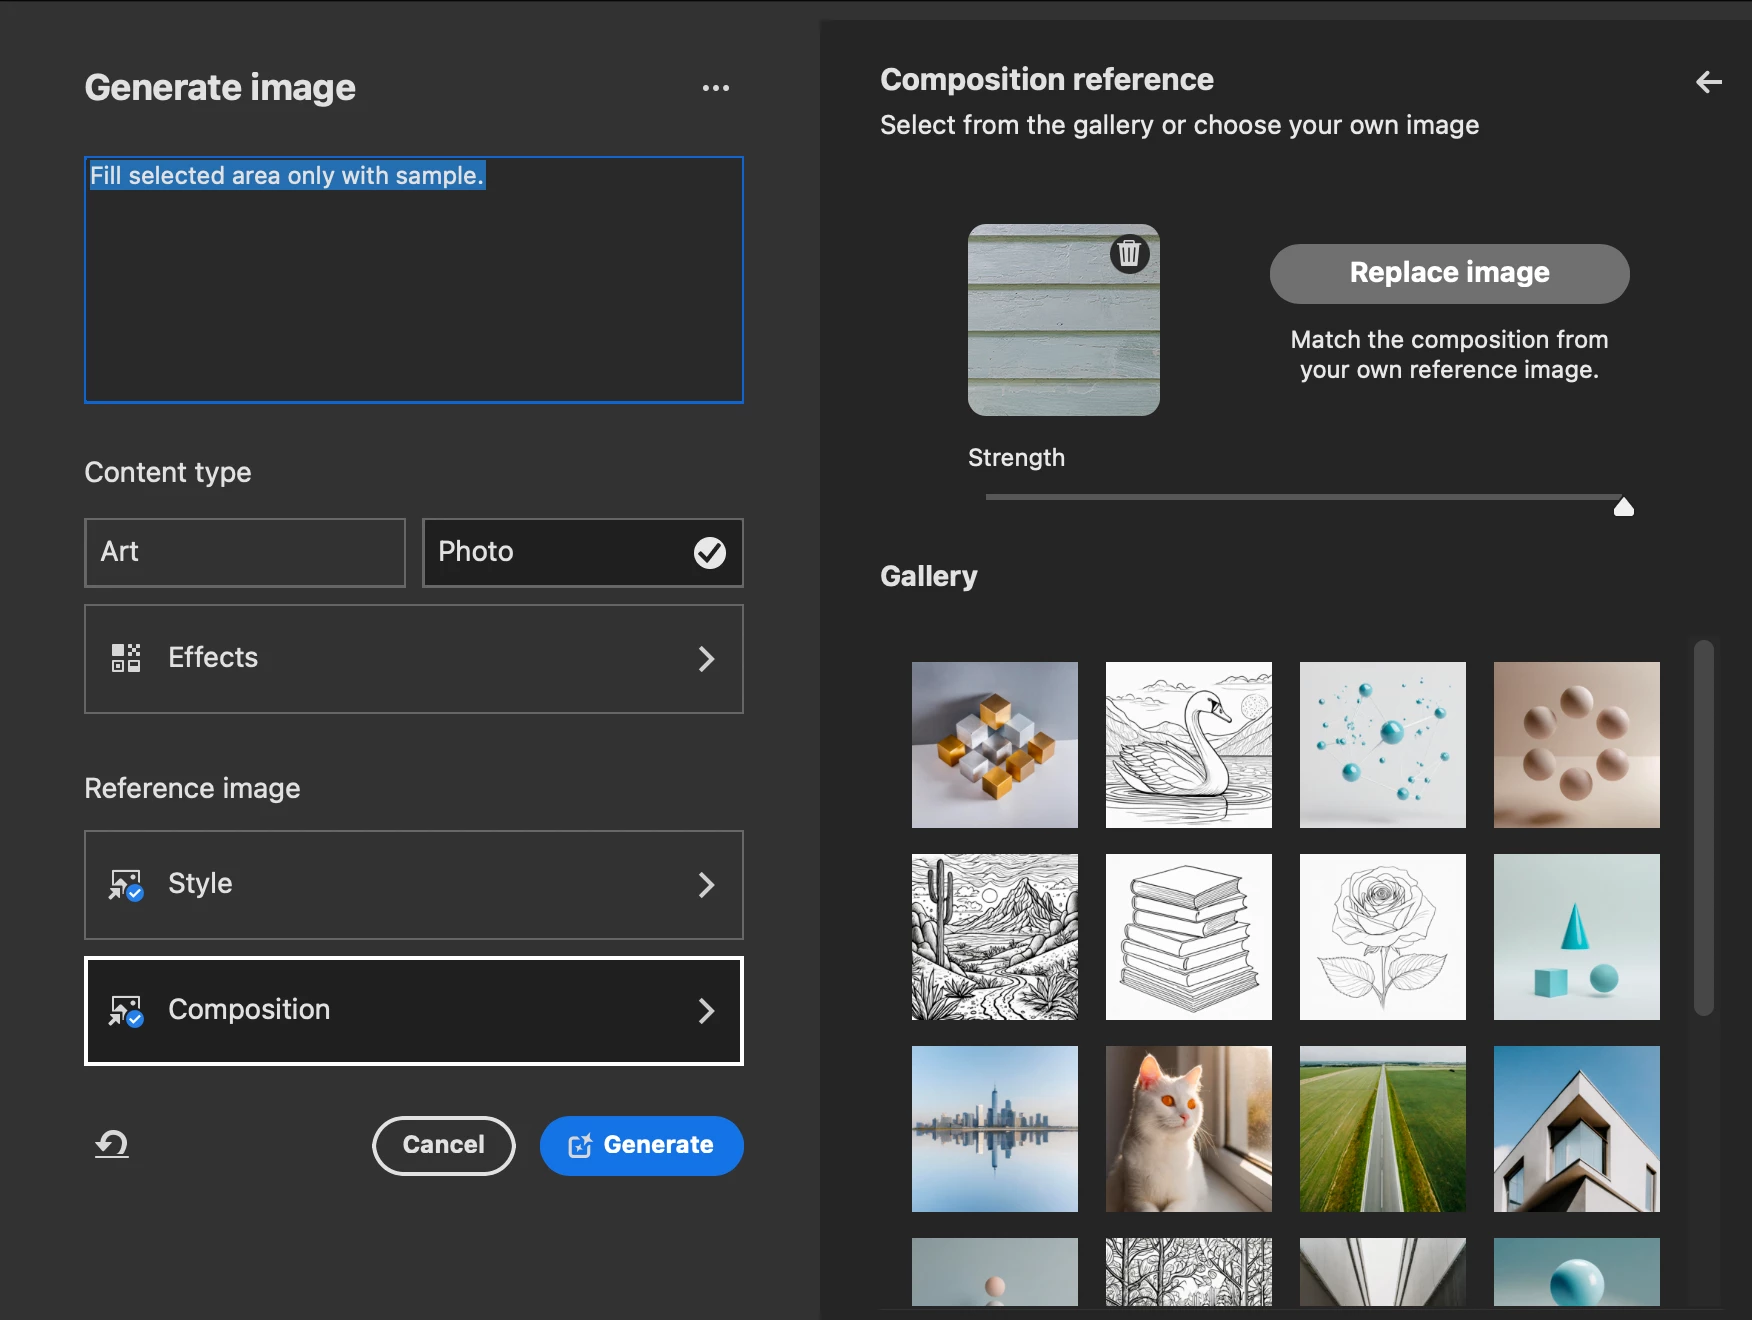1752x1320 pixels.
Task: Click the sparkle icon on Generate
Action: 580,1145
